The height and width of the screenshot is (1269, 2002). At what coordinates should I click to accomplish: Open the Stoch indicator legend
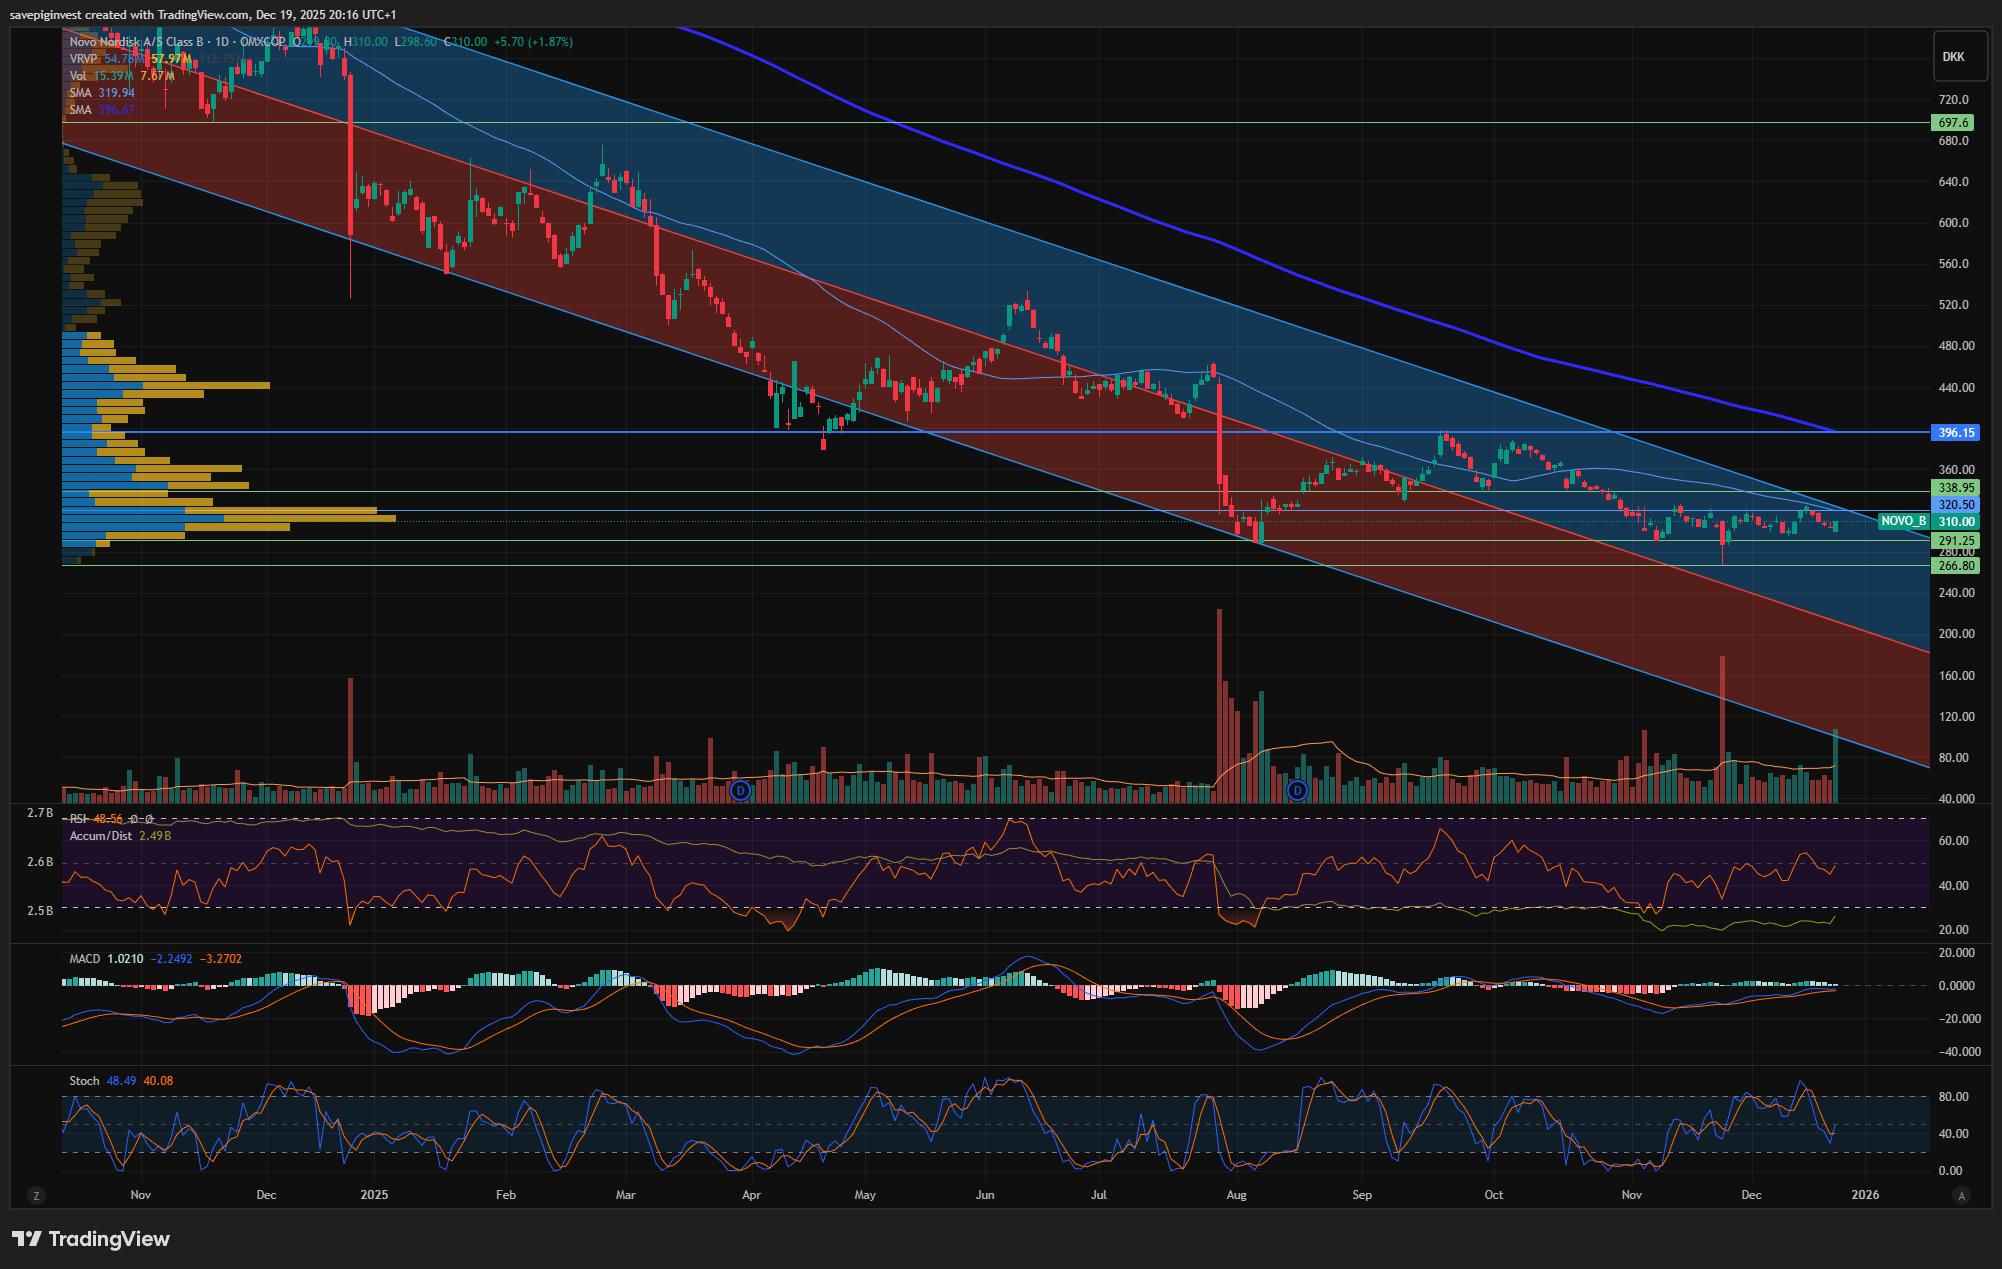[84, 1081]
